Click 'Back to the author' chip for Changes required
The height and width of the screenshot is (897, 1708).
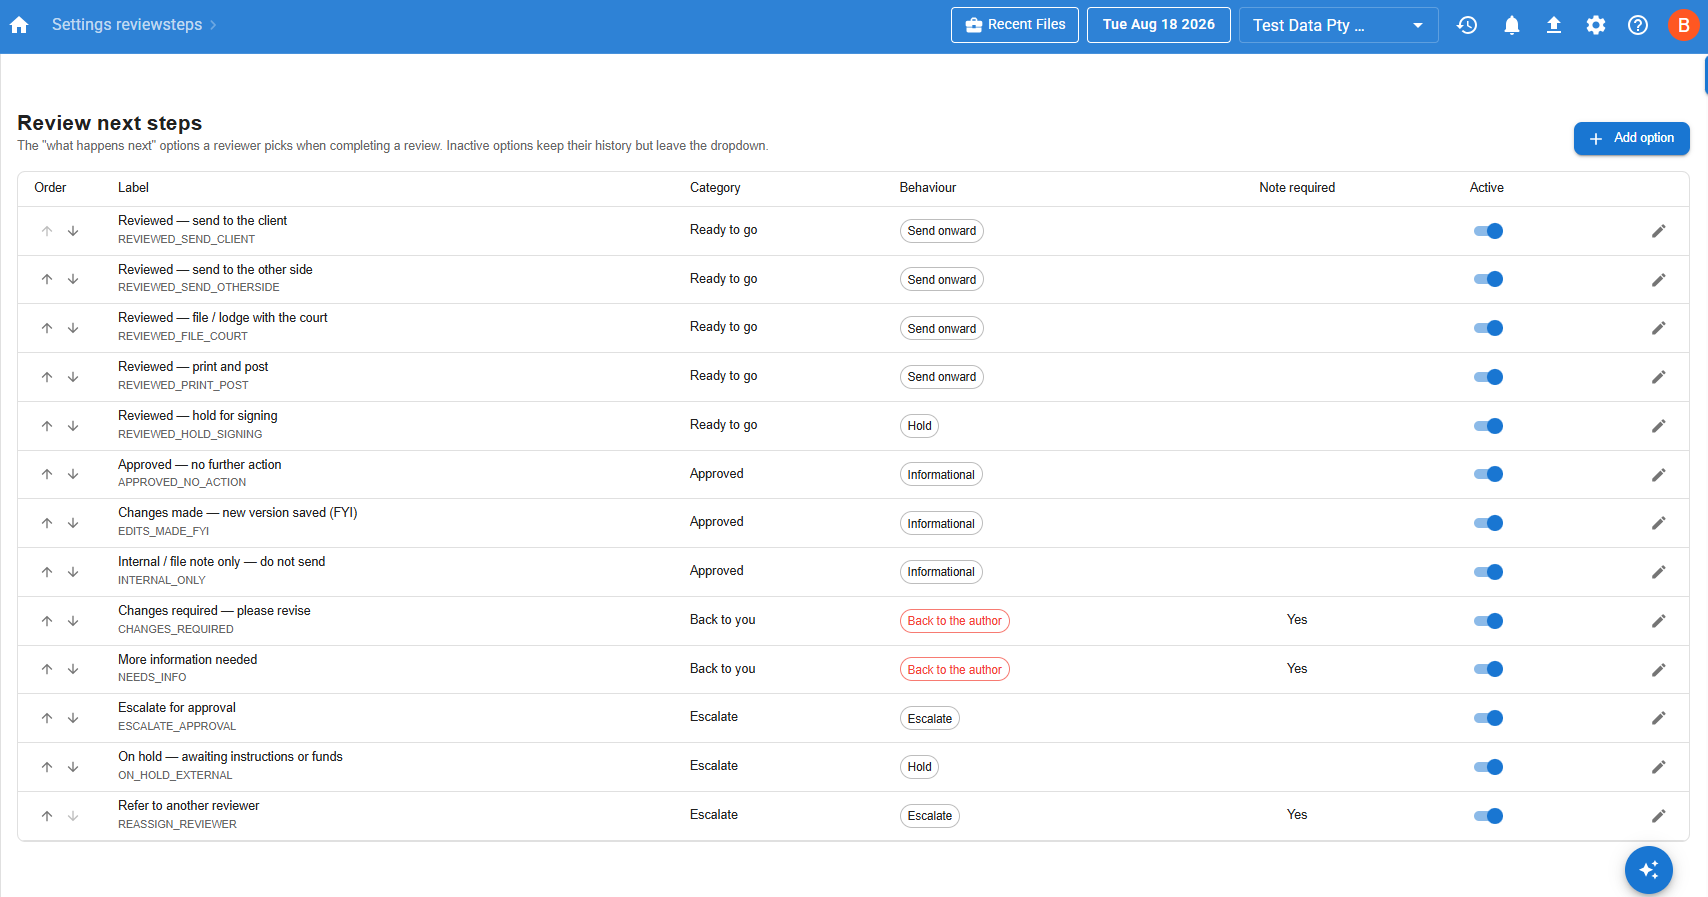coord(955,621)
